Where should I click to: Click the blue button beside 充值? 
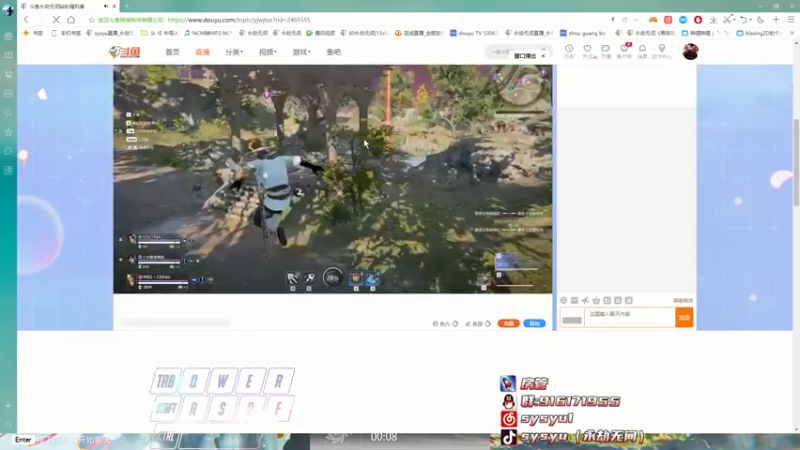534,323
